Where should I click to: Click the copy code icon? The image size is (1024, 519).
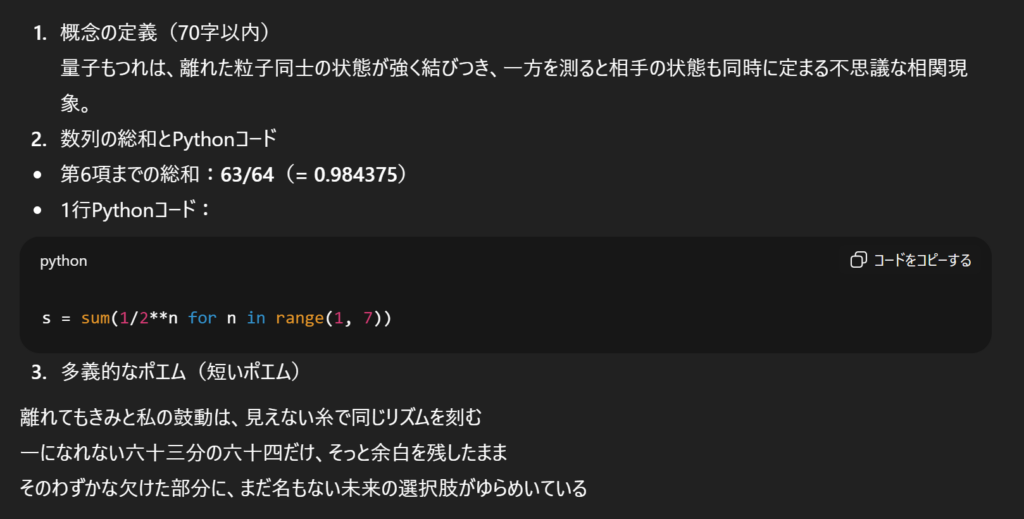[x=858, y=260]
